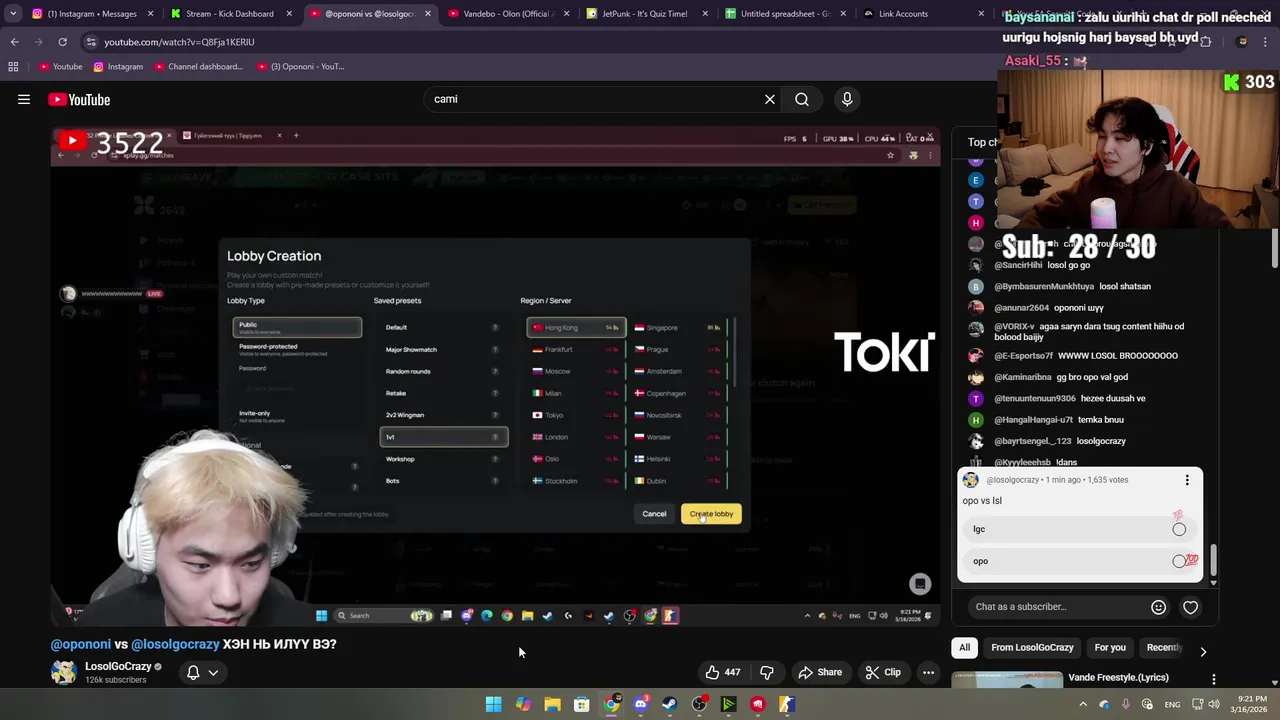
Task: Select the 'Recently' filter chip
Action: (x=1164, y=647)
